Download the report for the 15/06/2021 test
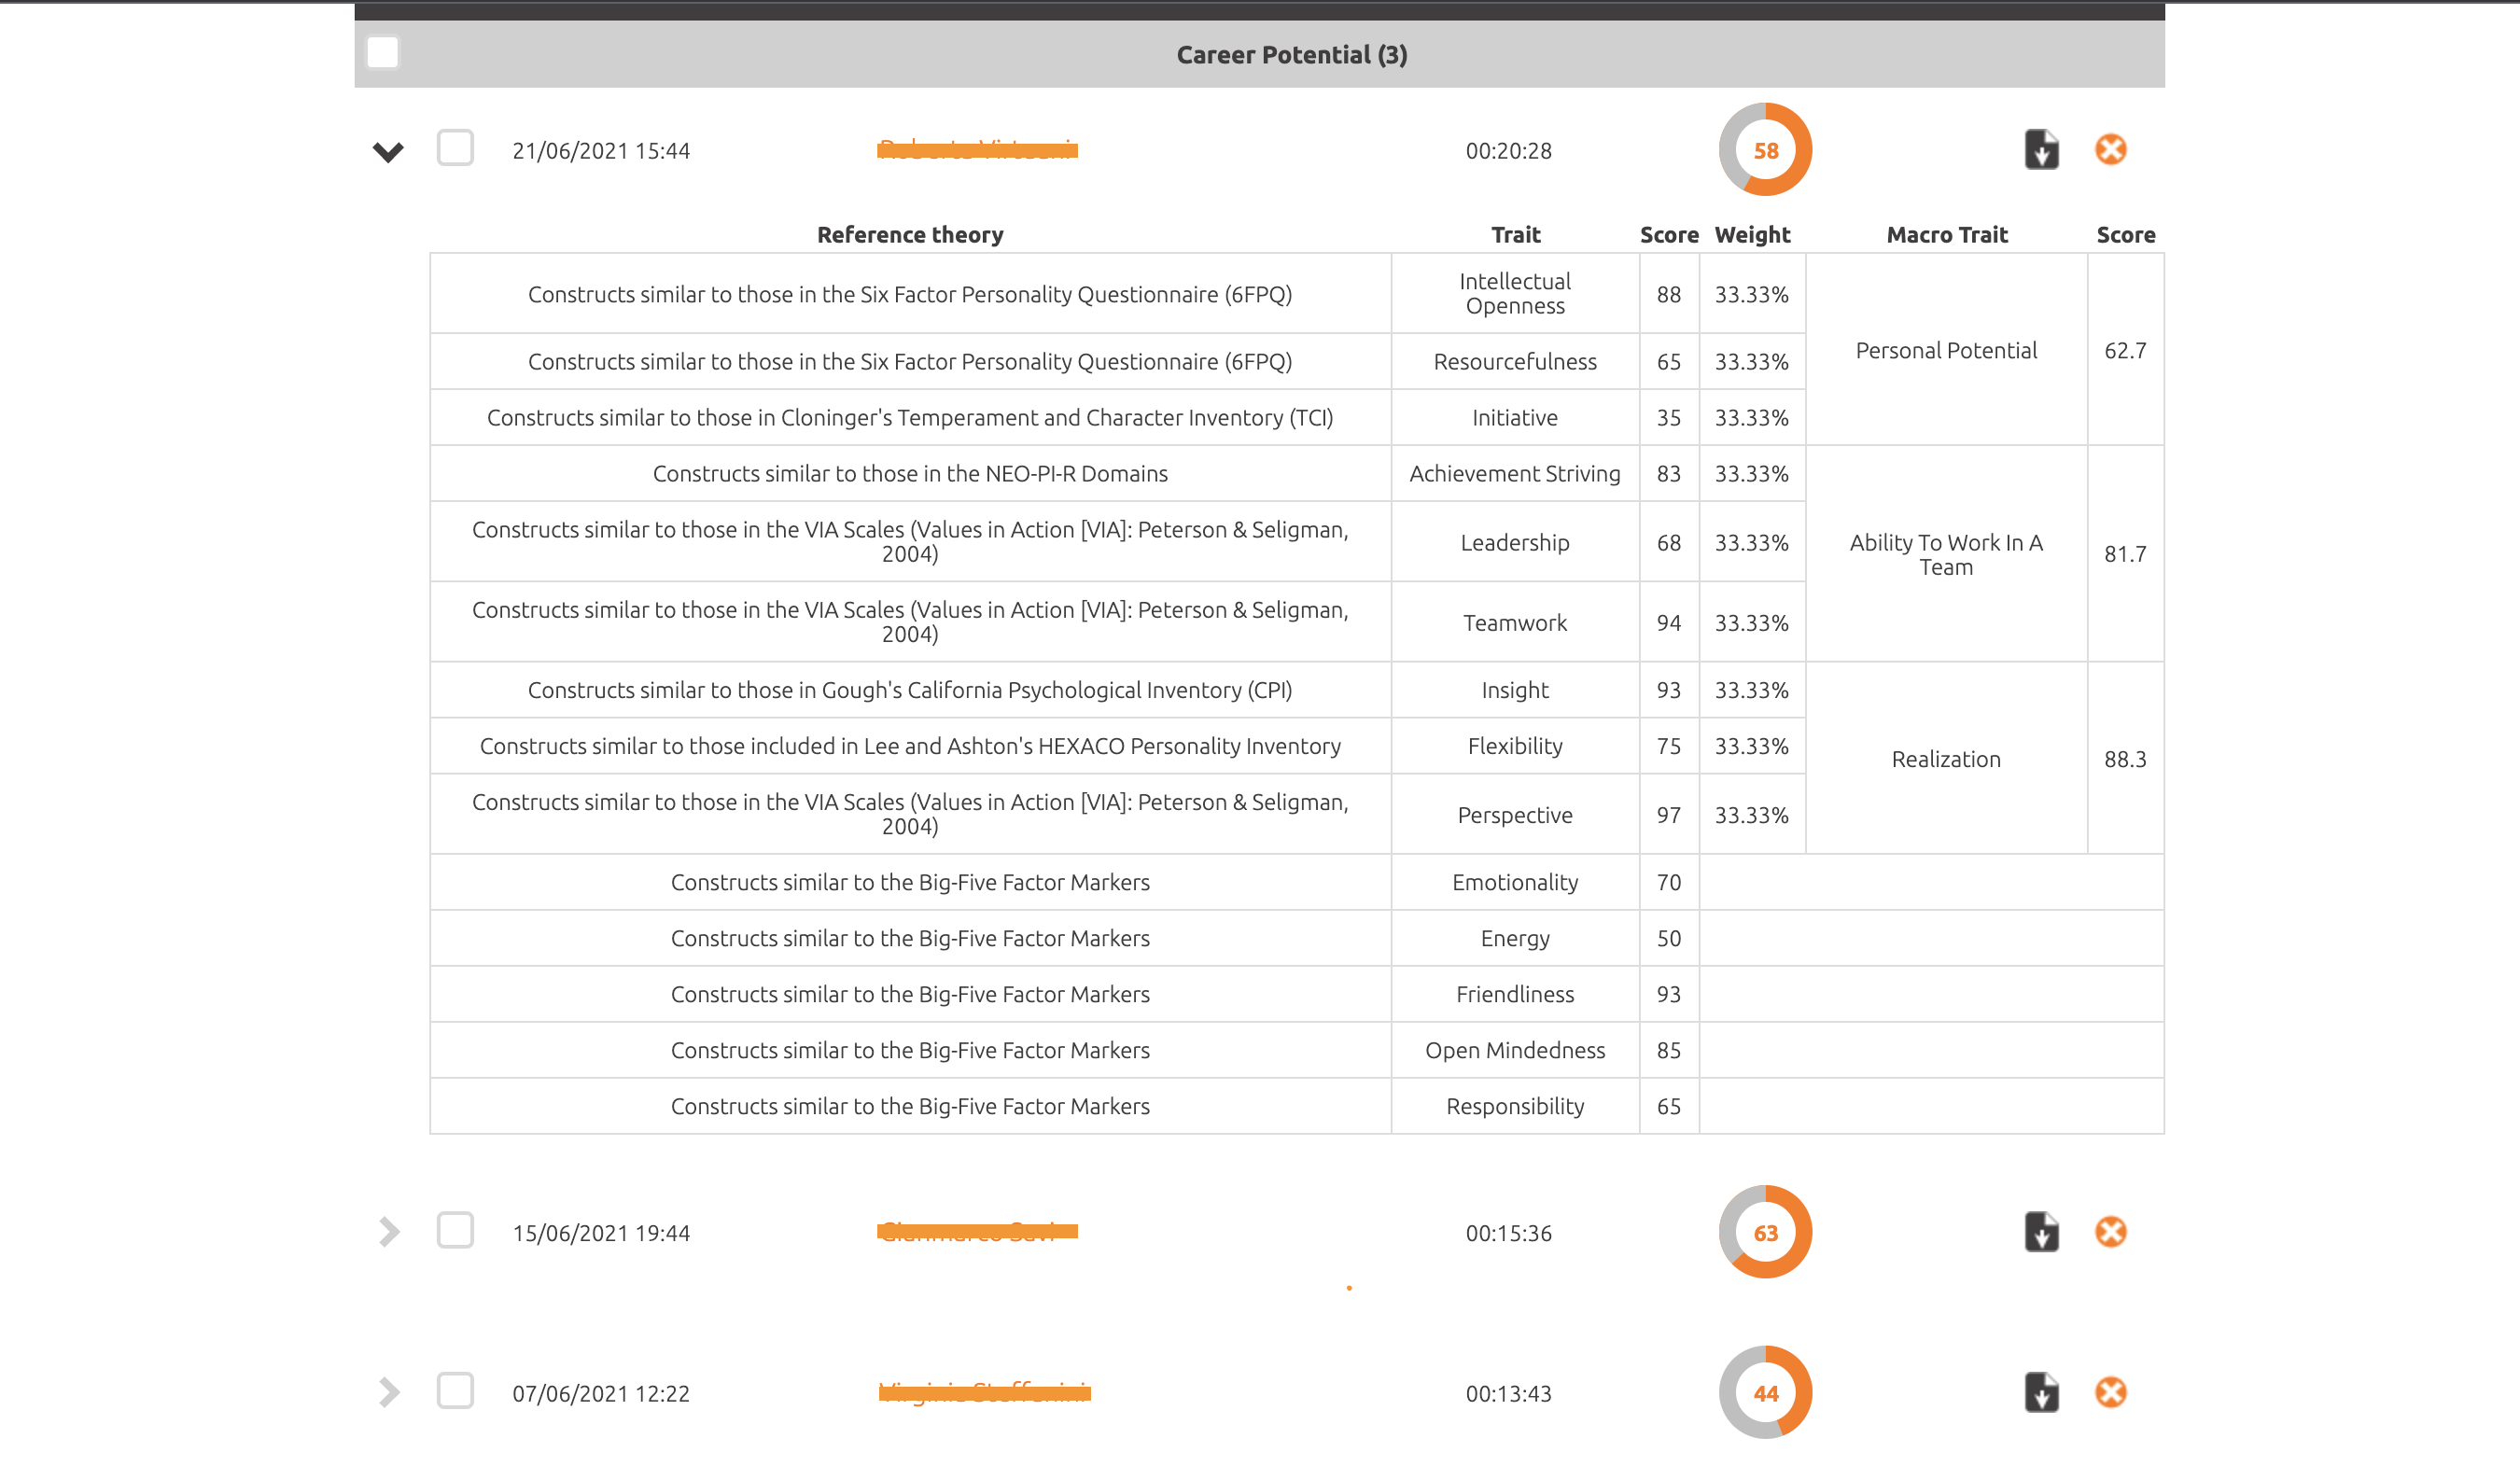 point(2042,1232)
